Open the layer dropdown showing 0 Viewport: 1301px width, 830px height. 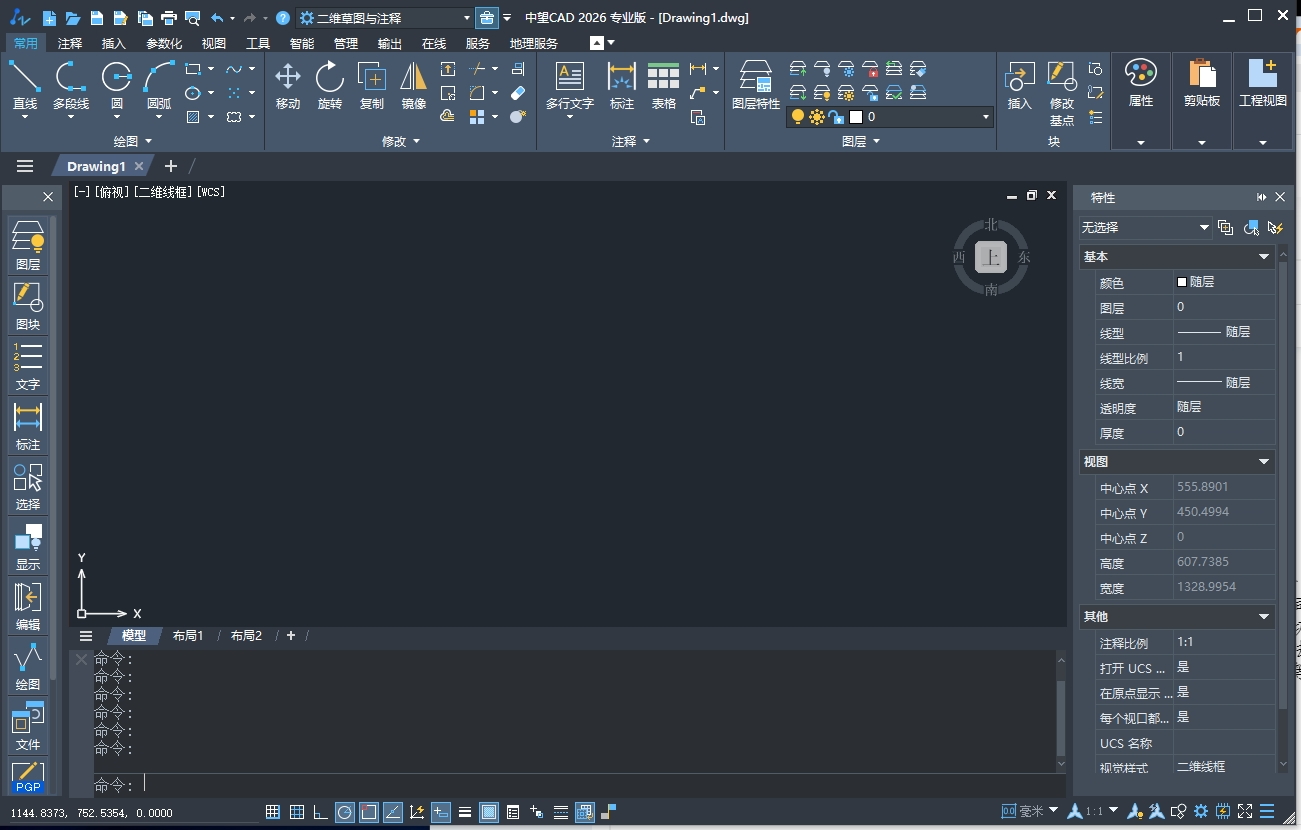(x=889, y=117)
